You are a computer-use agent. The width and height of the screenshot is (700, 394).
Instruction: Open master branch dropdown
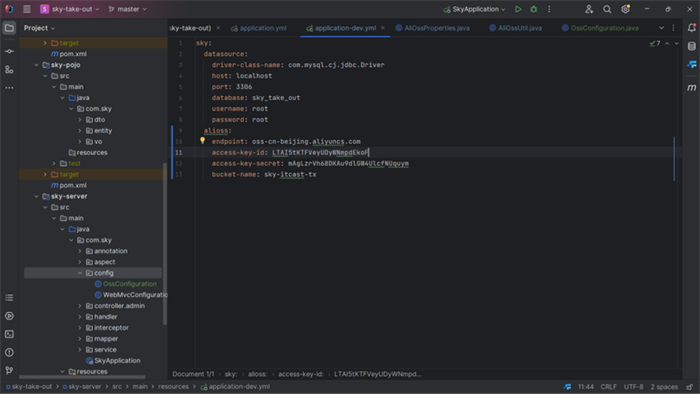127,9
